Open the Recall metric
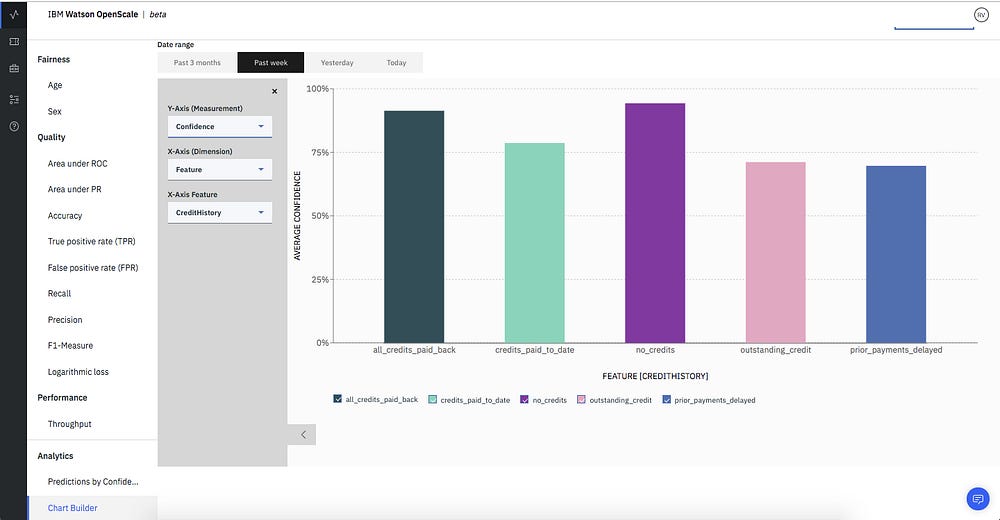Screen dimensions: 1000x520 click(x=59, y=293)
